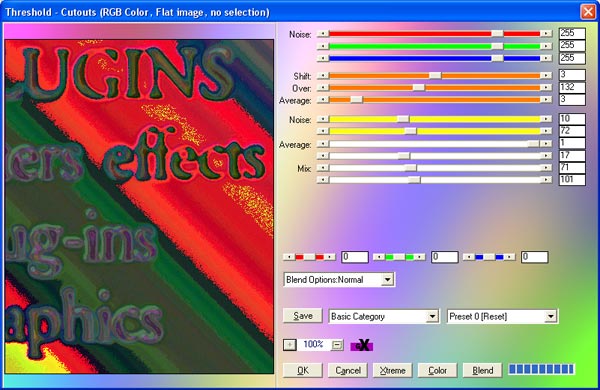Click right arrow of red Noise slider
The height and width of the screenshot is (390, 600).
[546, 34]
